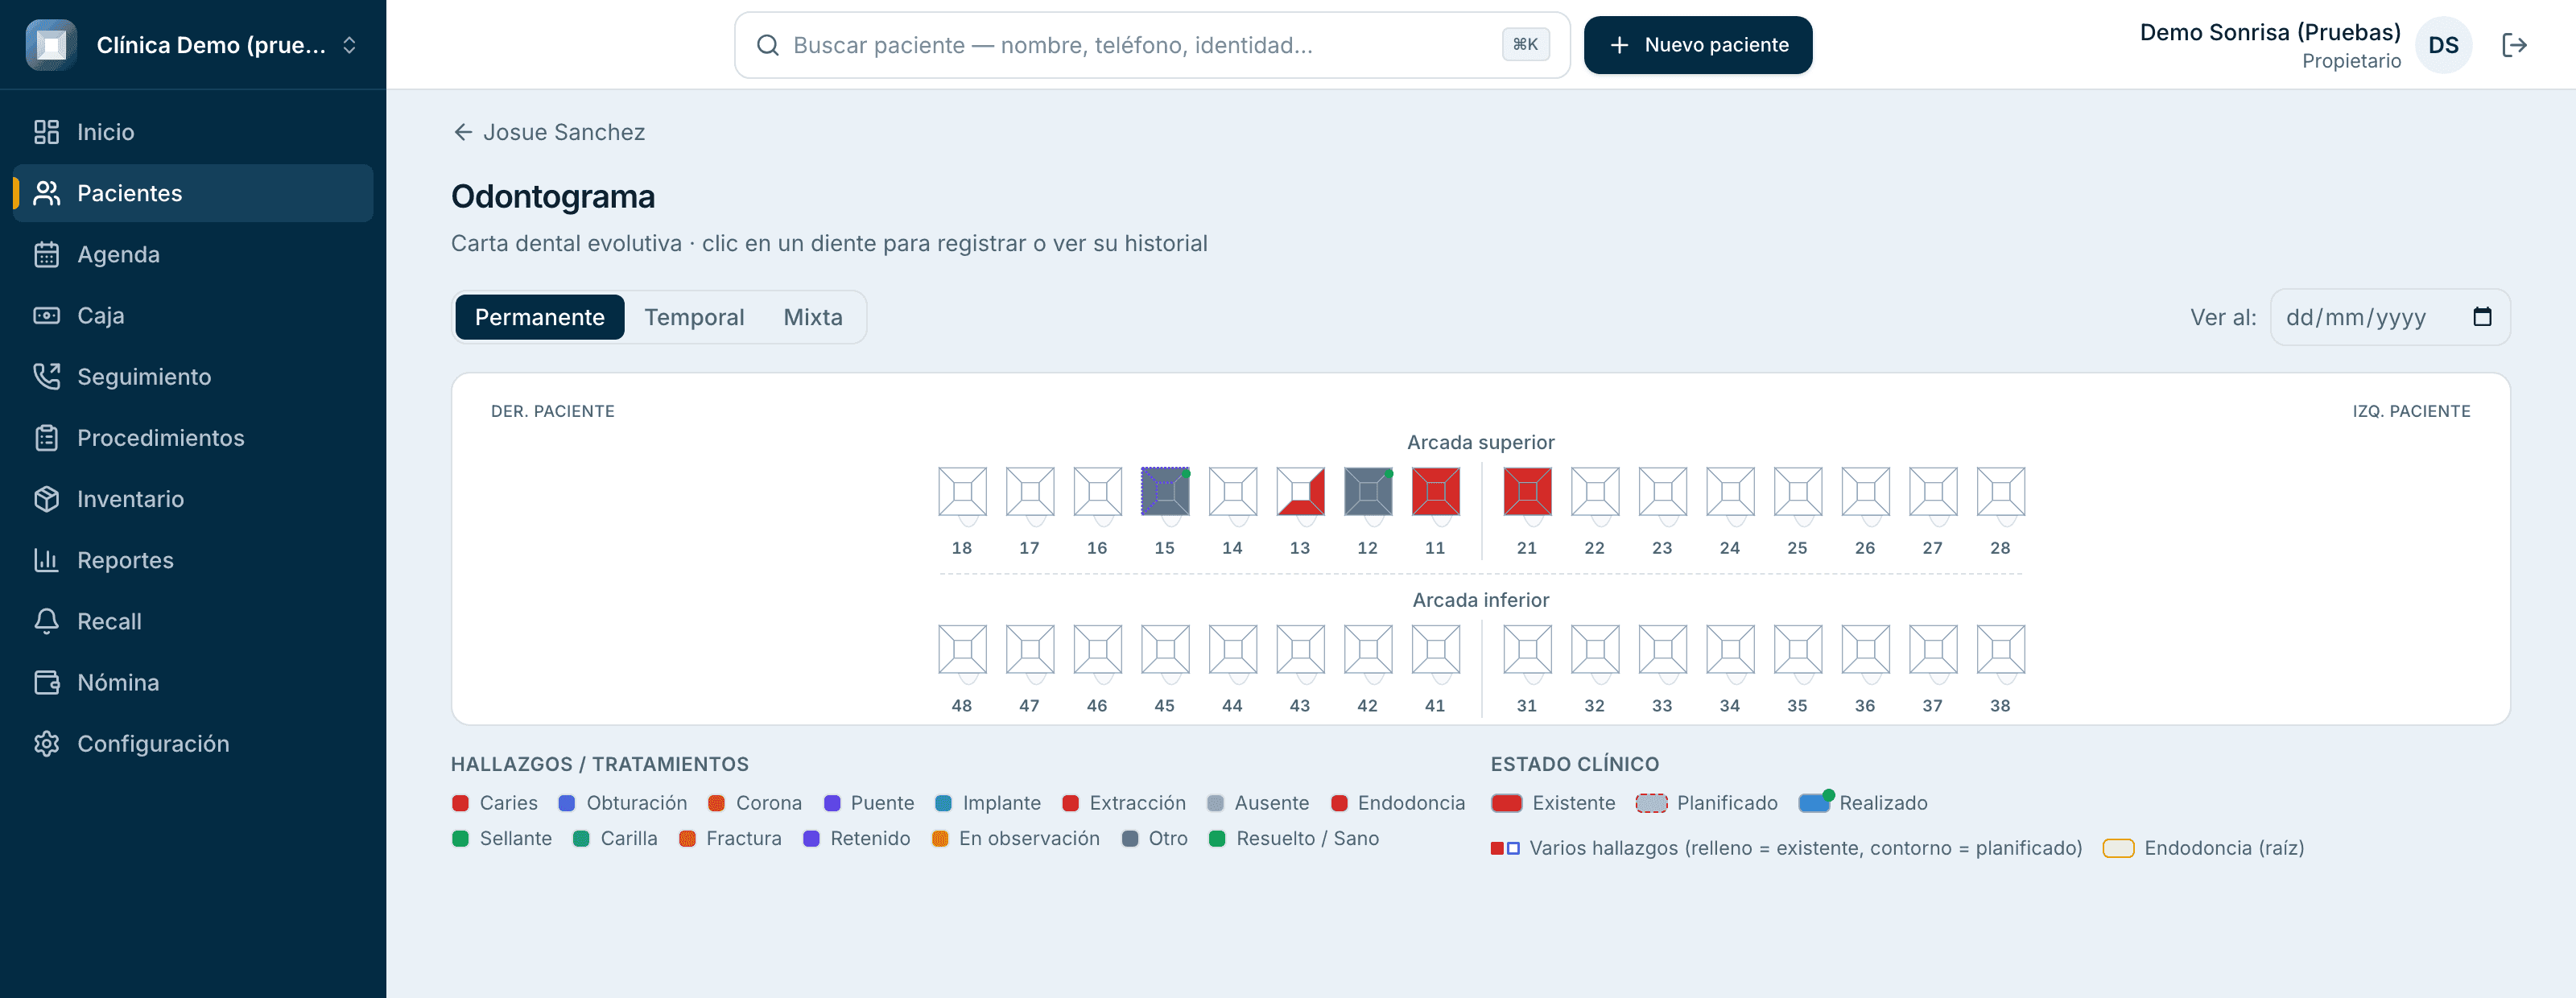Select tooth 33 diagram
This screenshot has height=998, width=2576.
(1663, 650)
